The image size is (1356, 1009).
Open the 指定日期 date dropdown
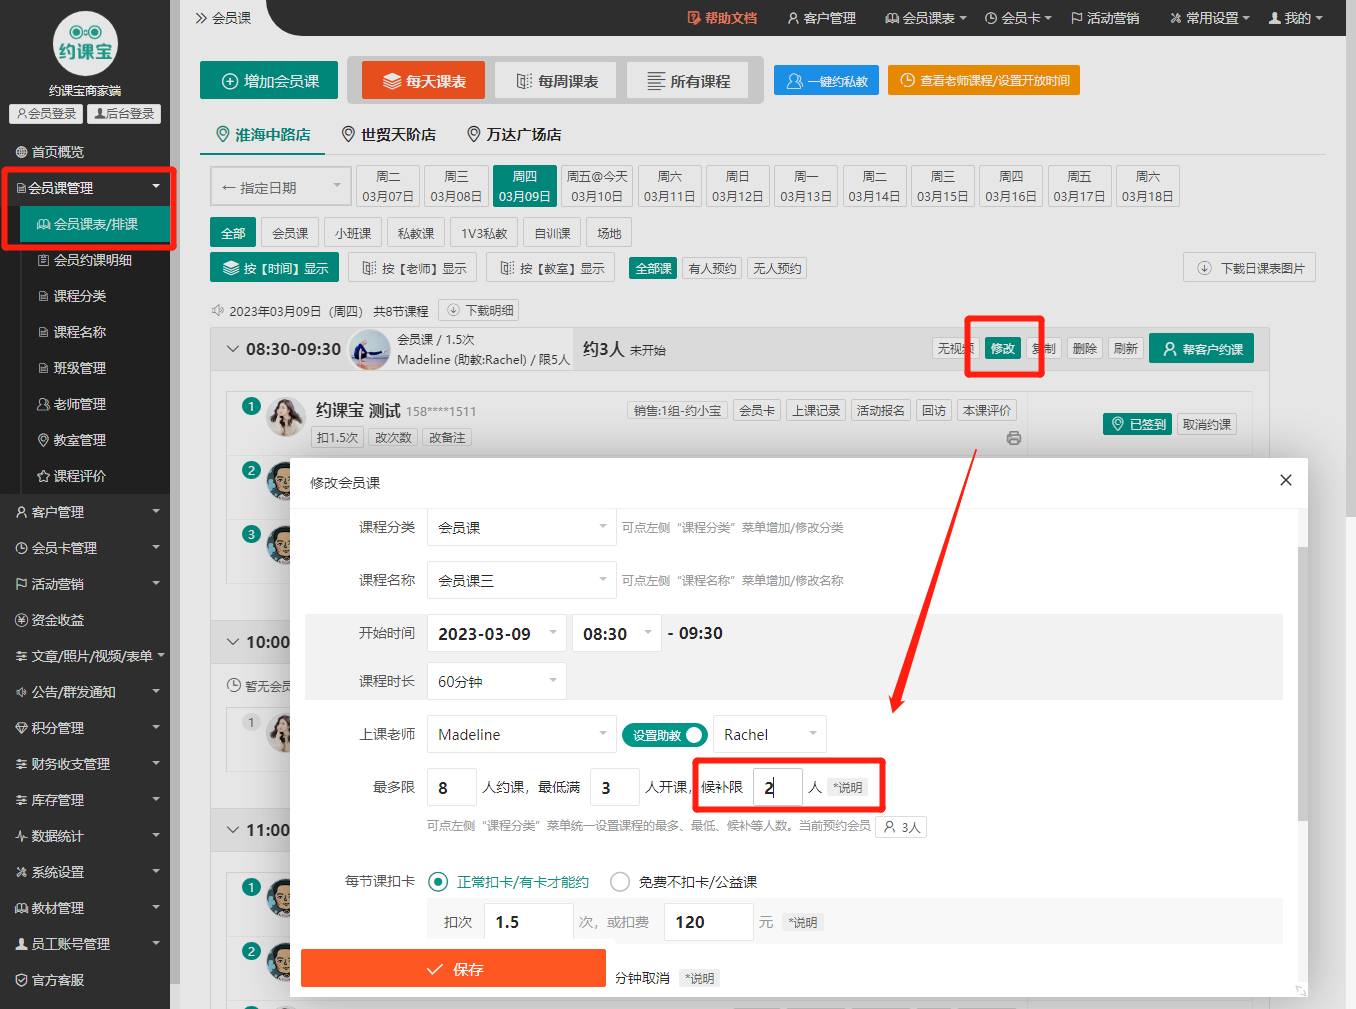click(280, 187)
